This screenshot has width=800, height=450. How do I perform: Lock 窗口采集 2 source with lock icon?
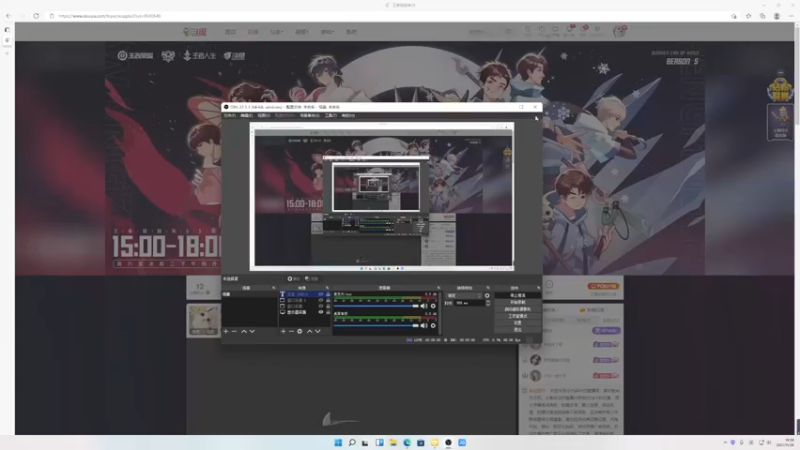(328, 300)
